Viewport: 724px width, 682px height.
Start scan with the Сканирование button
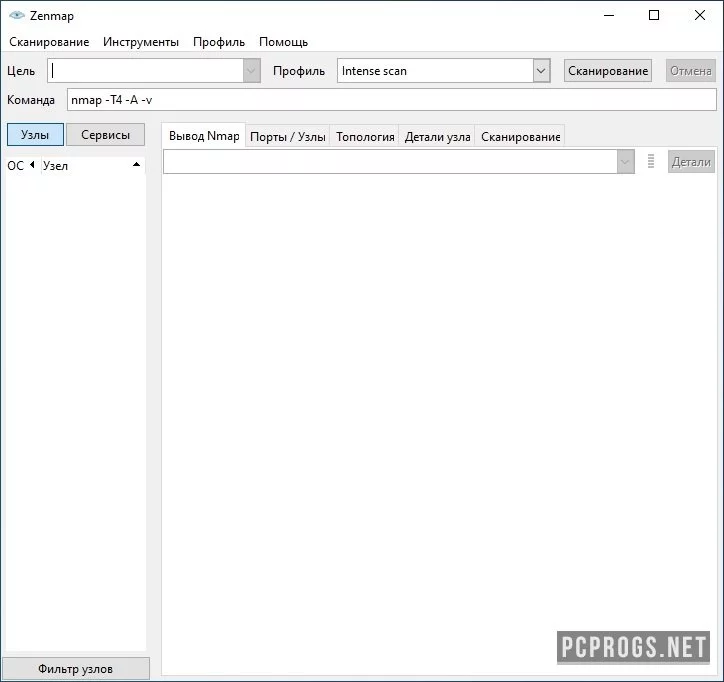608,71
